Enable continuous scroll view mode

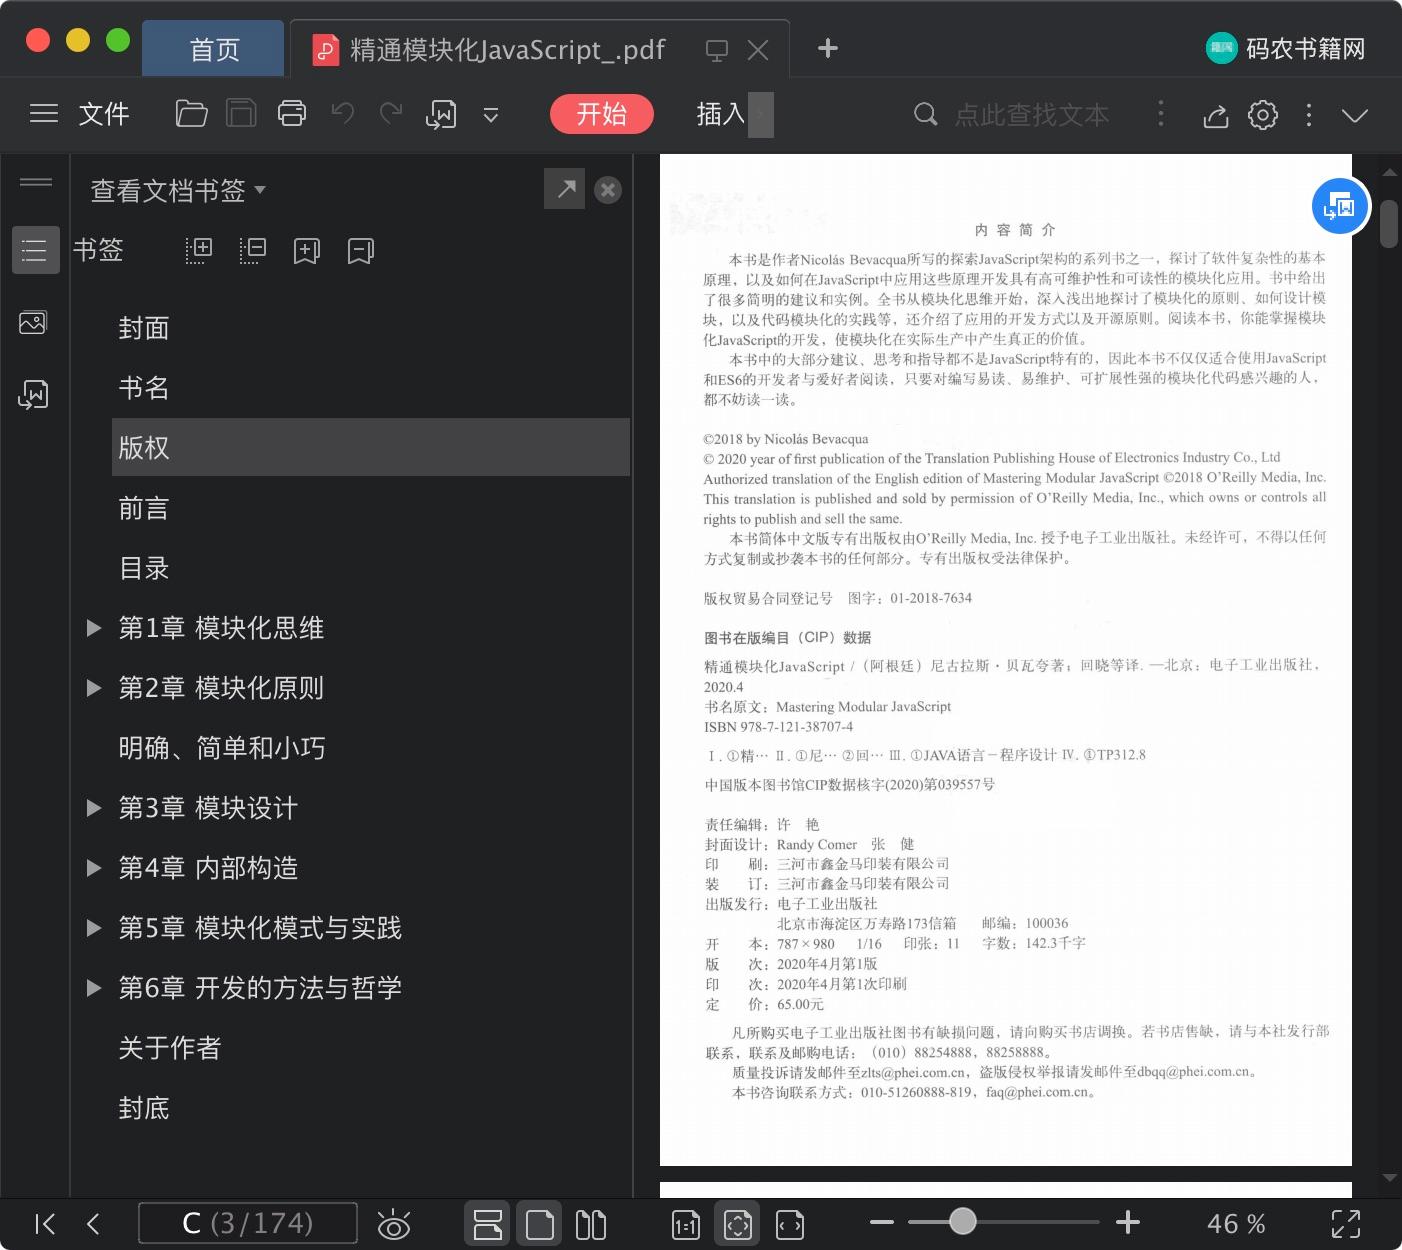[488, 1224]
